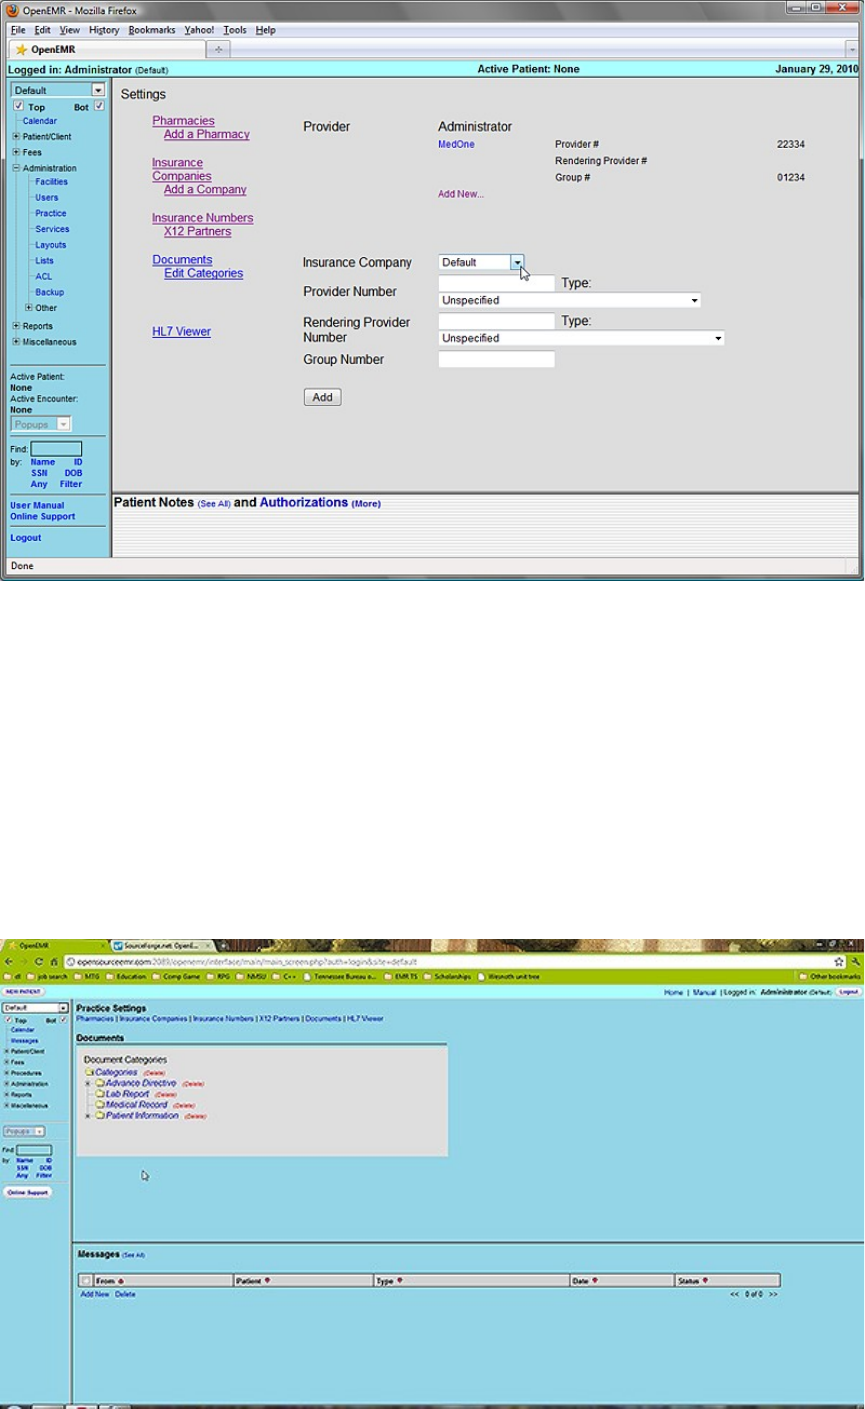Open the File menu in Firefox
The image size is (865, 1409).
pos(18,30)
